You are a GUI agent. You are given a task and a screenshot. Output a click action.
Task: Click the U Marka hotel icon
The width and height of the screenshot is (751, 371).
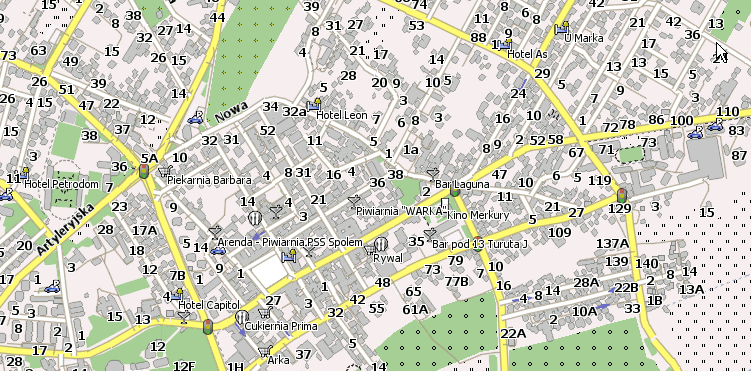pyautogui.click(x=561, y=28)
